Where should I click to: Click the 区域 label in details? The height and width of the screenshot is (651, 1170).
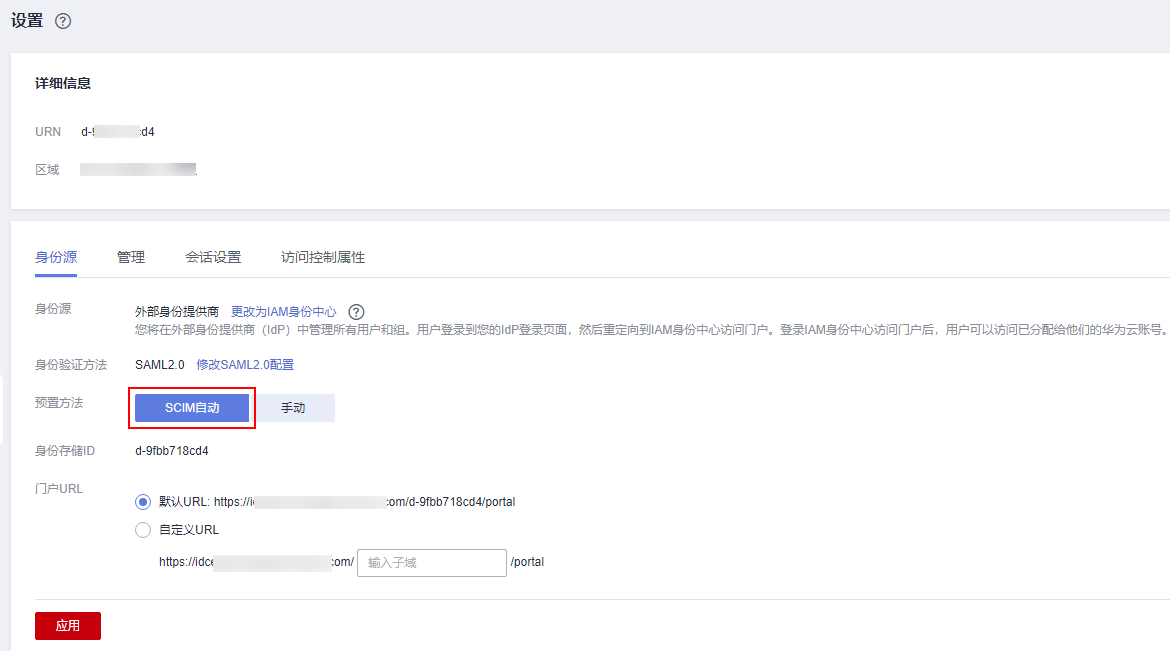click(x=47, y=170)
